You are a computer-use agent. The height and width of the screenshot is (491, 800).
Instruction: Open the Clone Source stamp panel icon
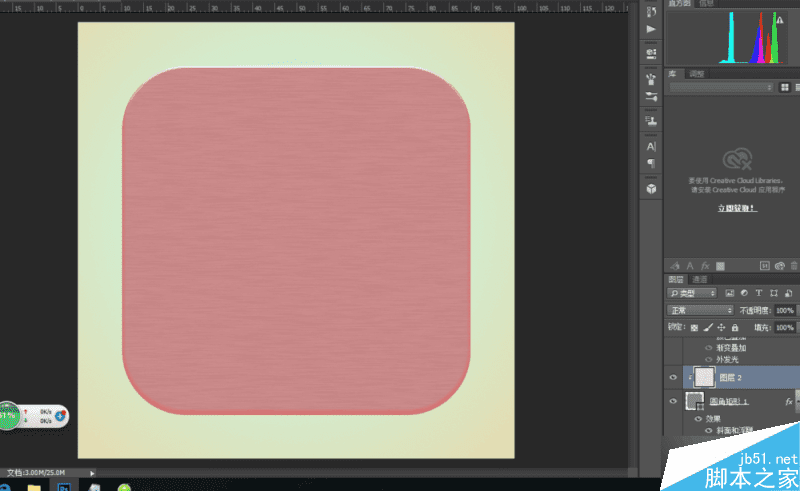coord(651,120)
